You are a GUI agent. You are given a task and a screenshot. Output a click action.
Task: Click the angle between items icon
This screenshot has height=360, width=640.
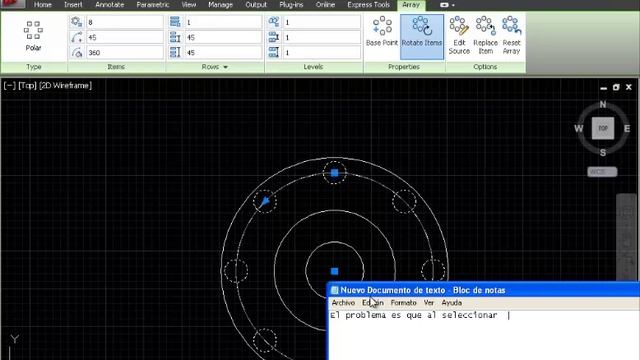coord(77,38)
